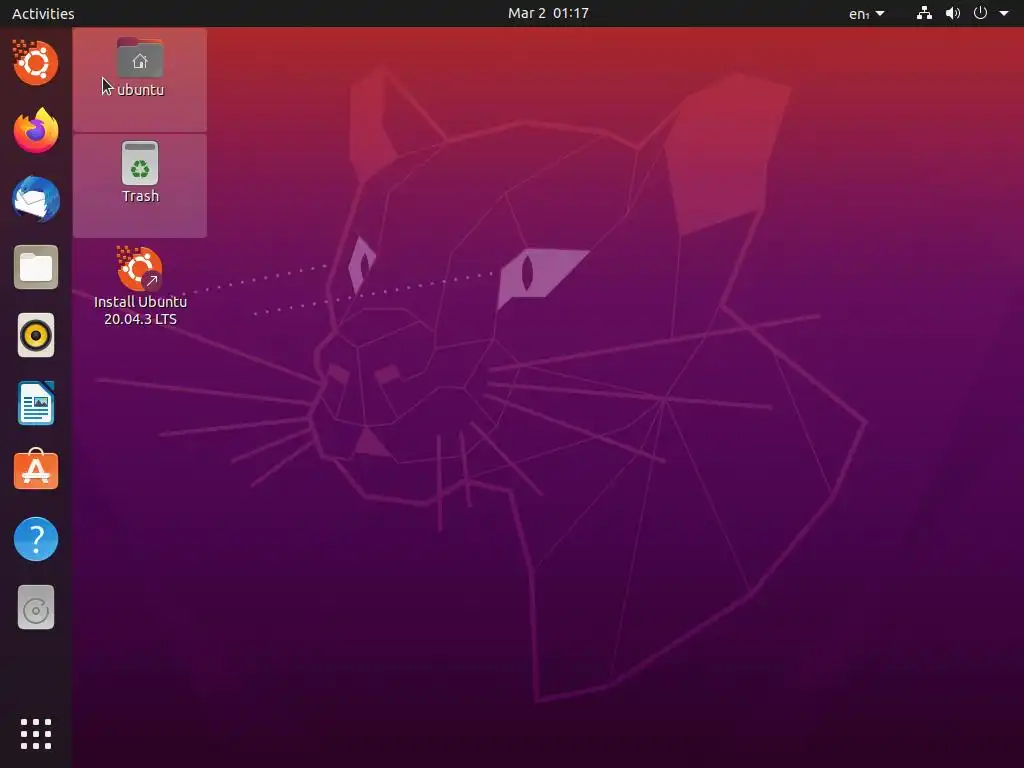Show Applications grid button
The width and height of the screenshot is (1024, 768).
[x=36, y=734]
